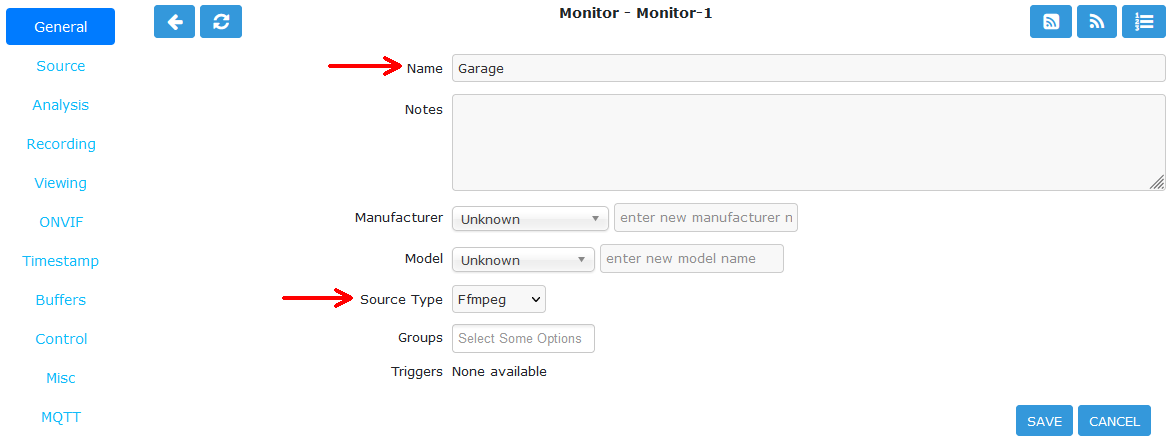The width and height of the screenshot is (1173, 442).
Task: Click the Name field containing Garage
Action: [x=809, y=68]
